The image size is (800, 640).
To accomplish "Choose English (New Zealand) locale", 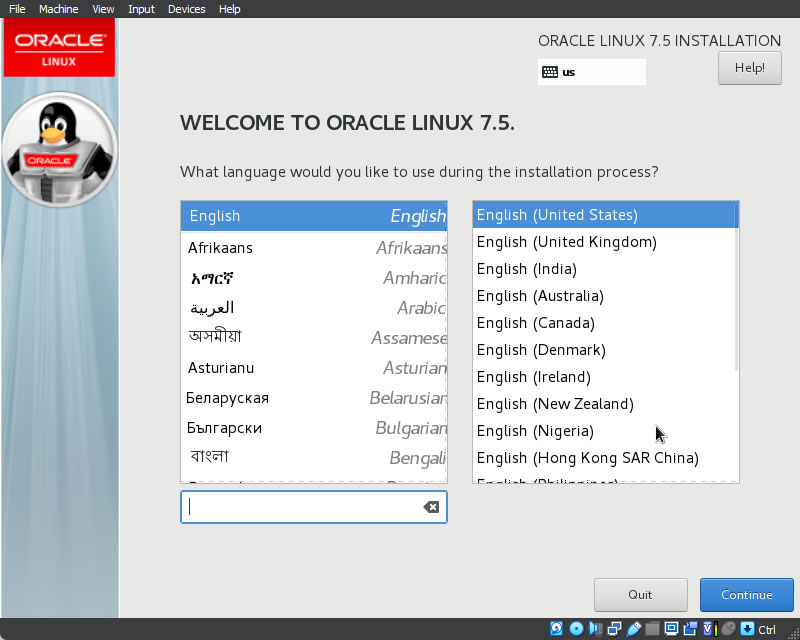I will [x=605, y=404].
